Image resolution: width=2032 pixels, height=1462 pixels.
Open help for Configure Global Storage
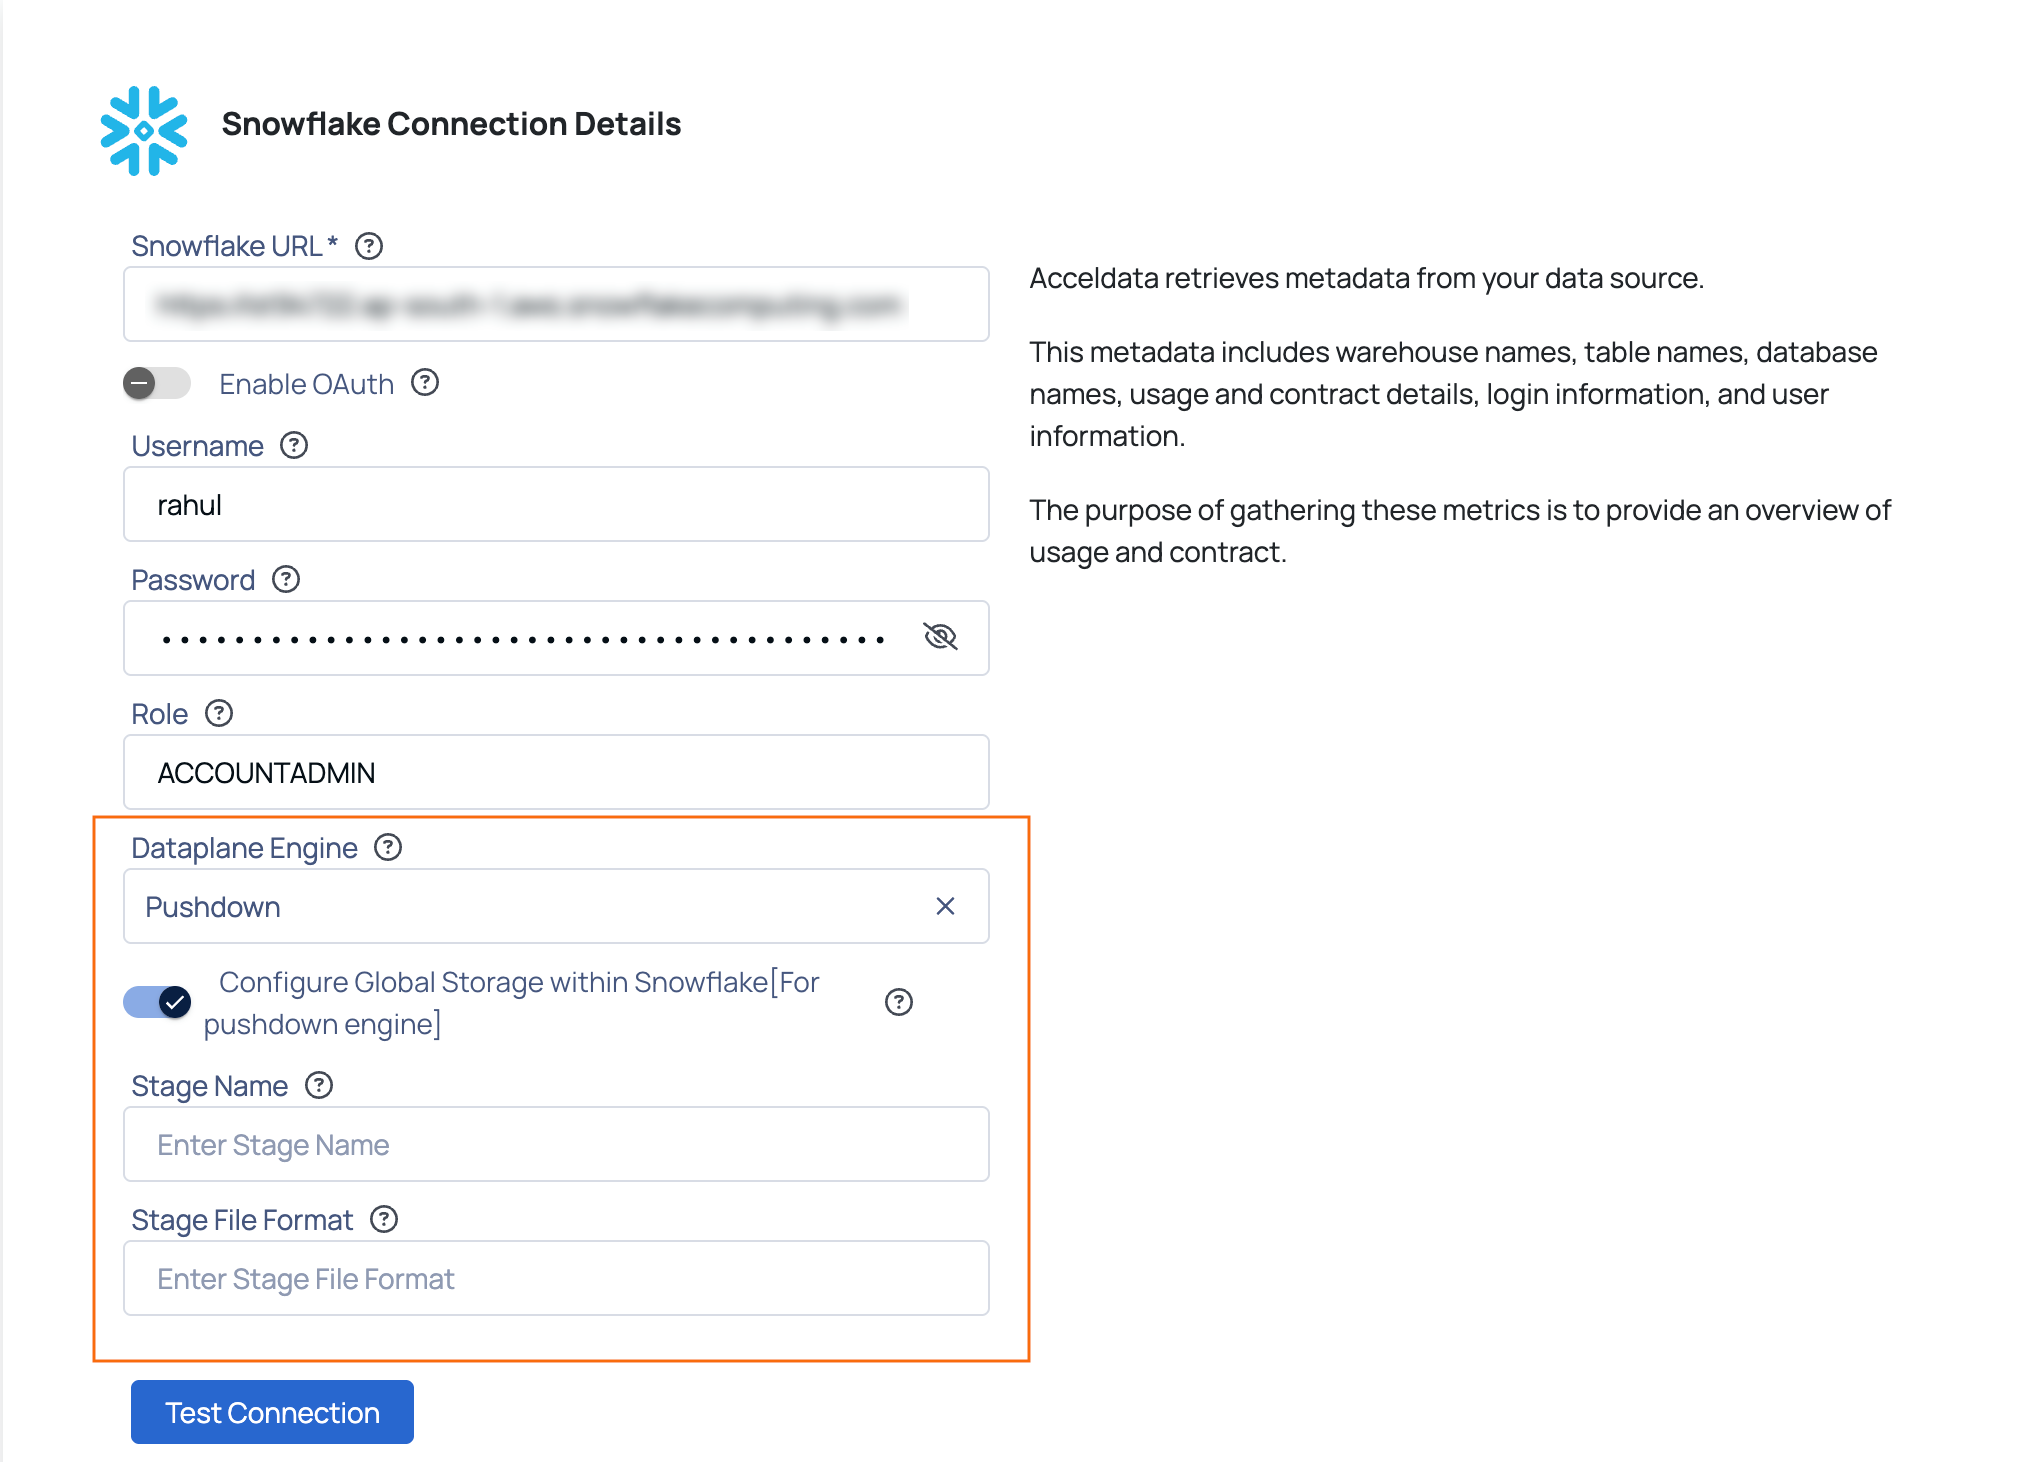click(899, 1002)
